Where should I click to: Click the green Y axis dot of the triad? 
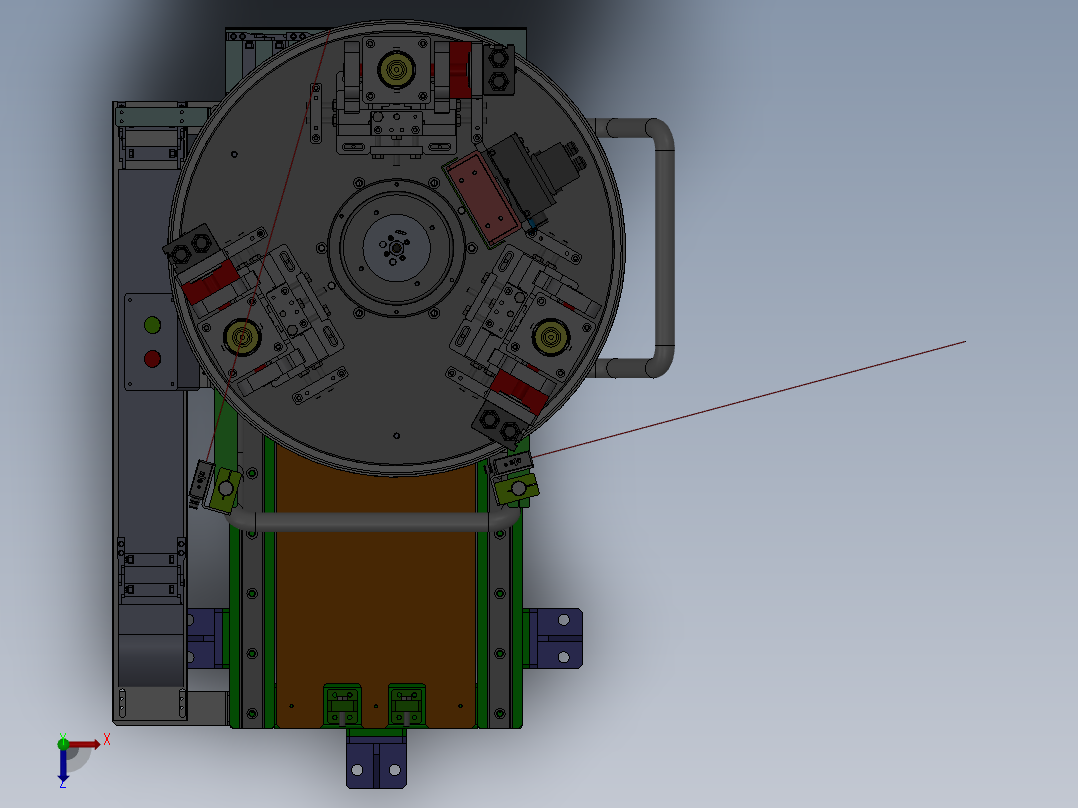[x=63, y=743]
